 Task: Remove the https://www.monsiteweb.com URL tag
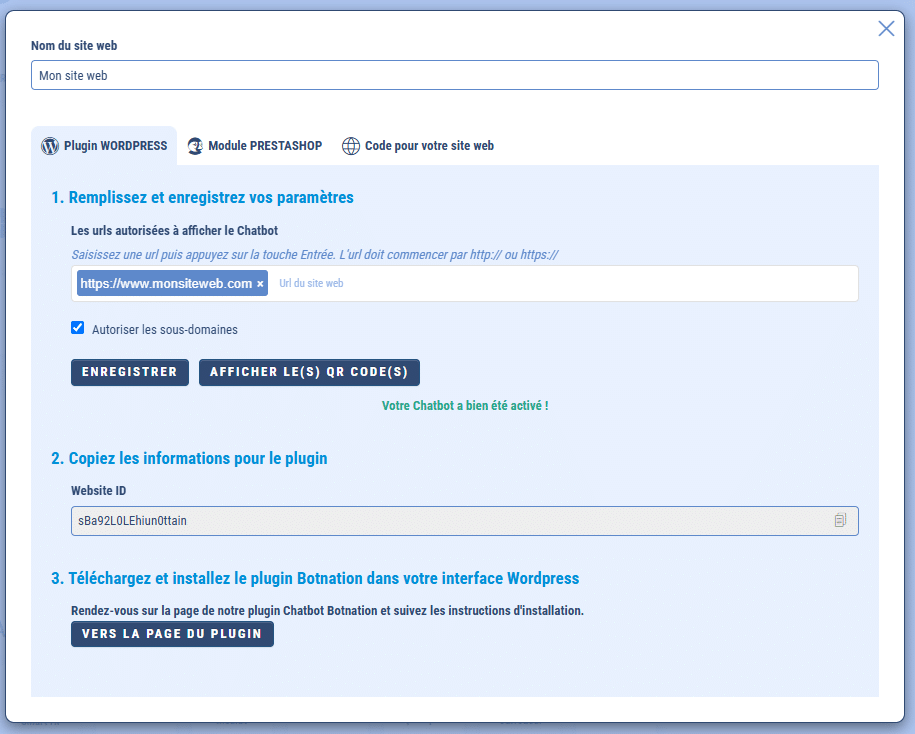pyautogui.click(x=261, y=284)
